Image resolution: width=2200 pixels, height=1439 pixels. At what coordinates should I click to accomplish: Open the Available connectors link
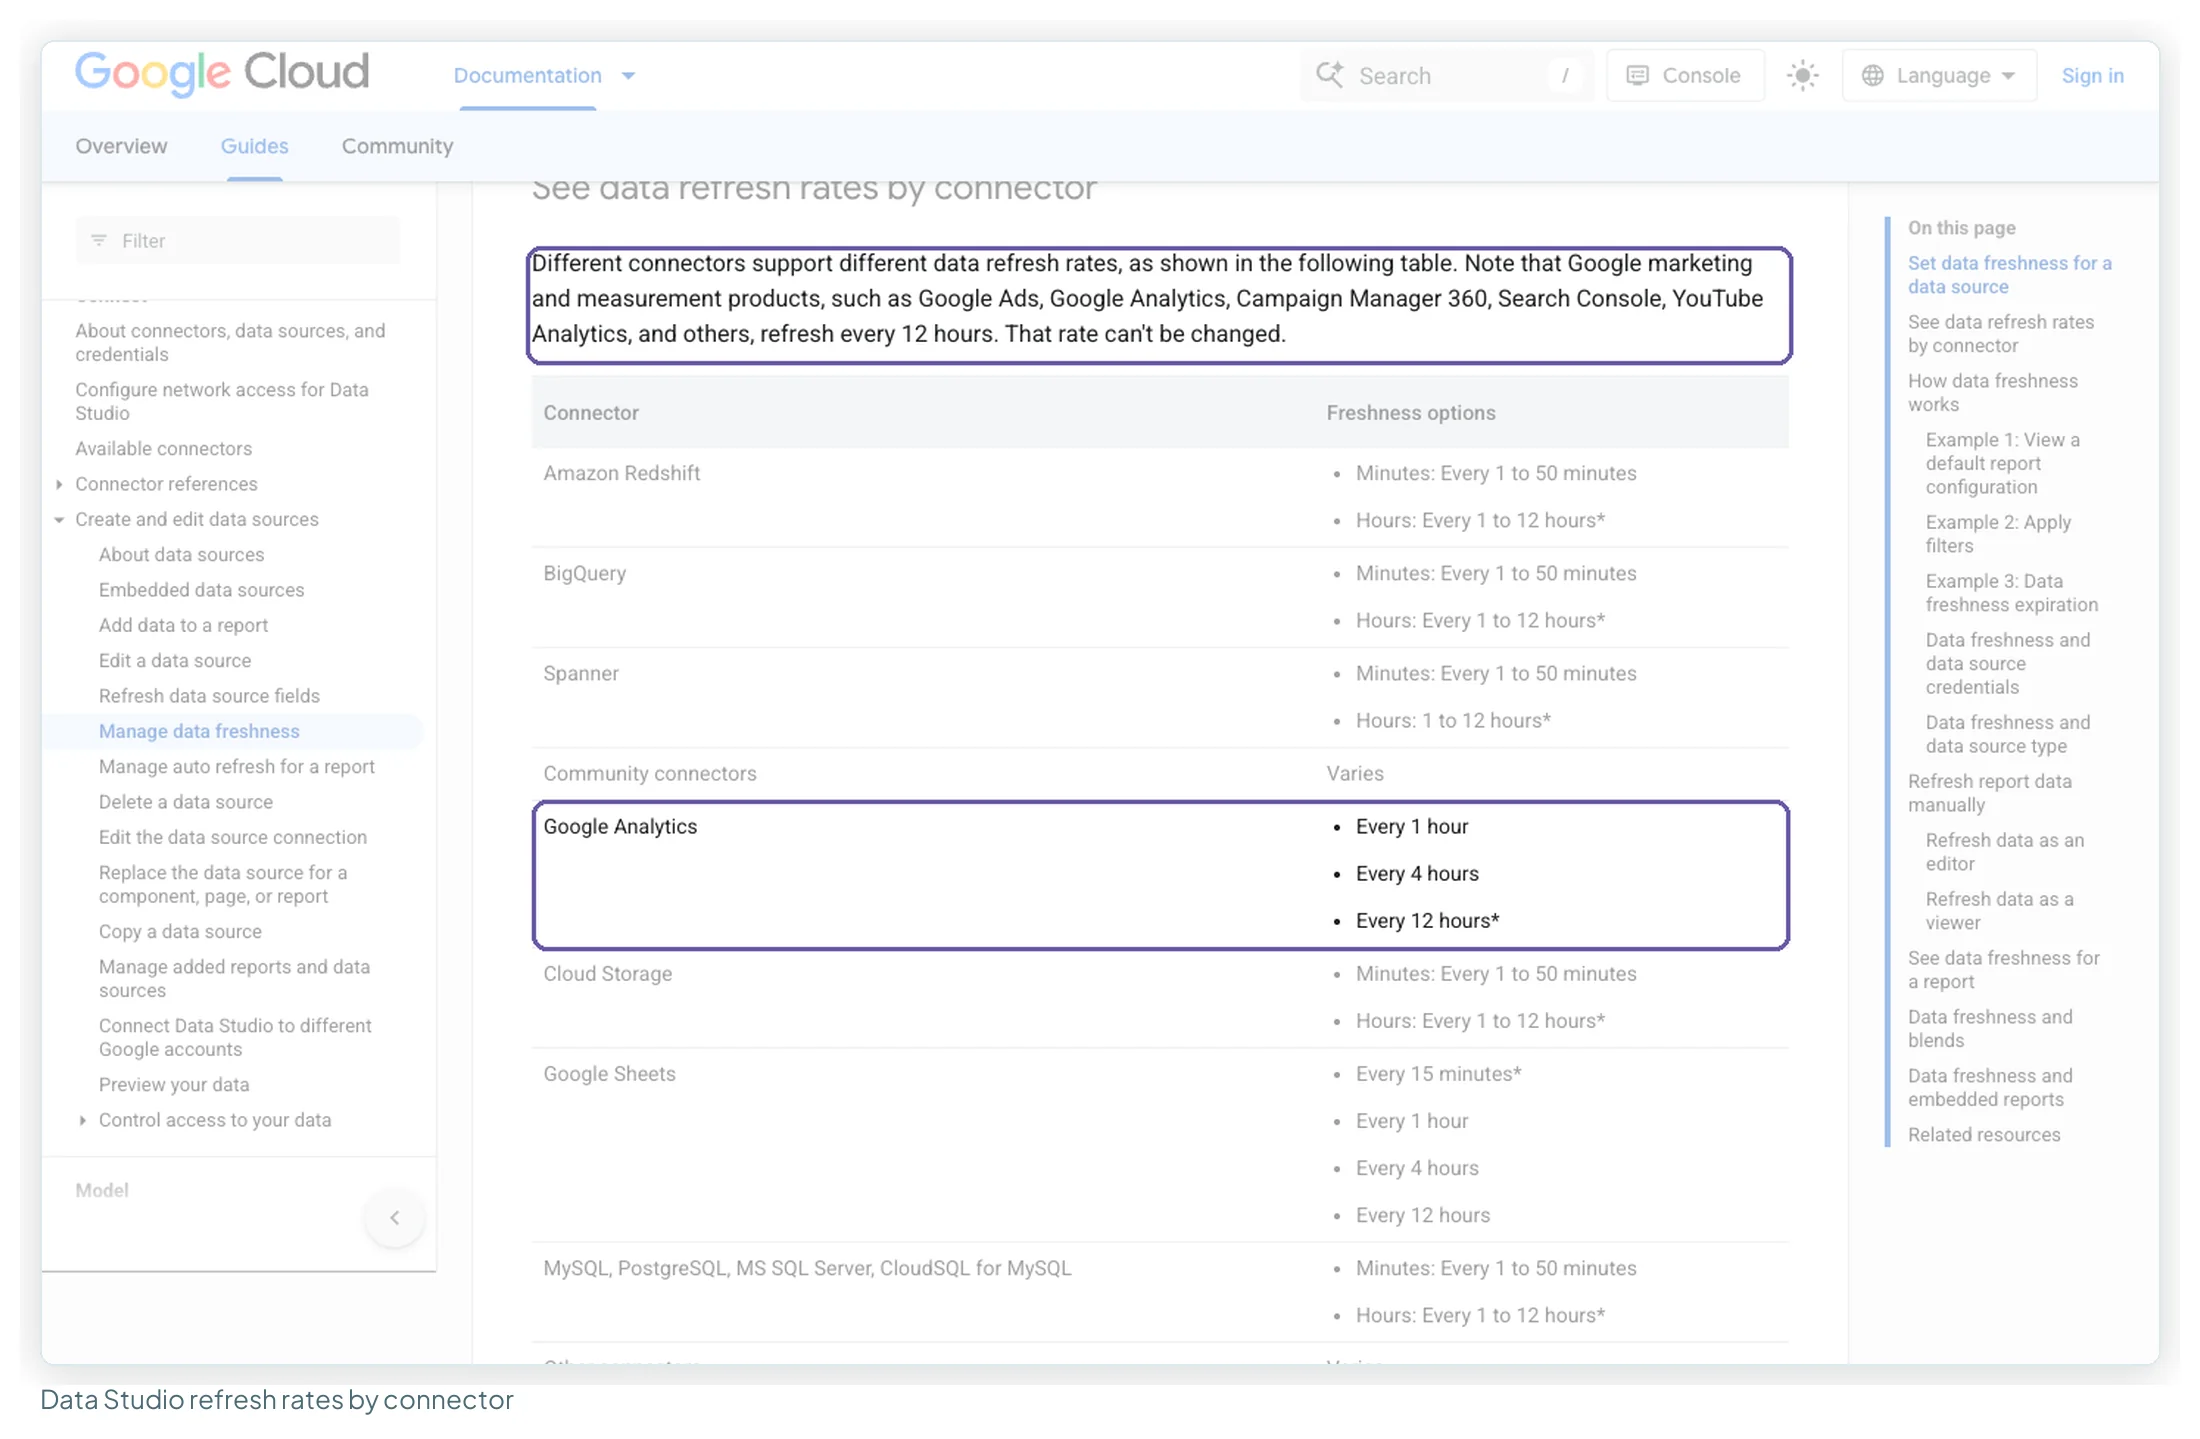click(163, 448)
